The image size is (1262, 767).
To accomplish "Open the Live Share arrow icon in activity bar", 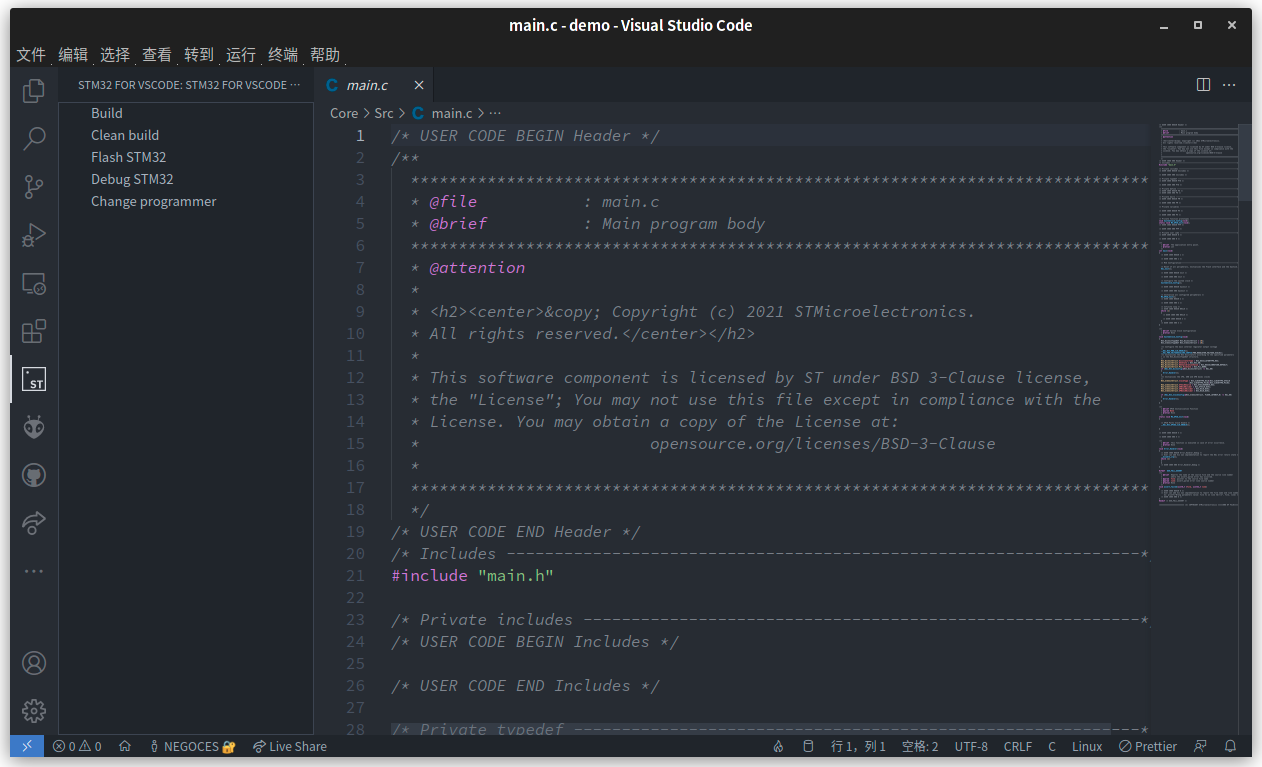I will tap(34, 523).
